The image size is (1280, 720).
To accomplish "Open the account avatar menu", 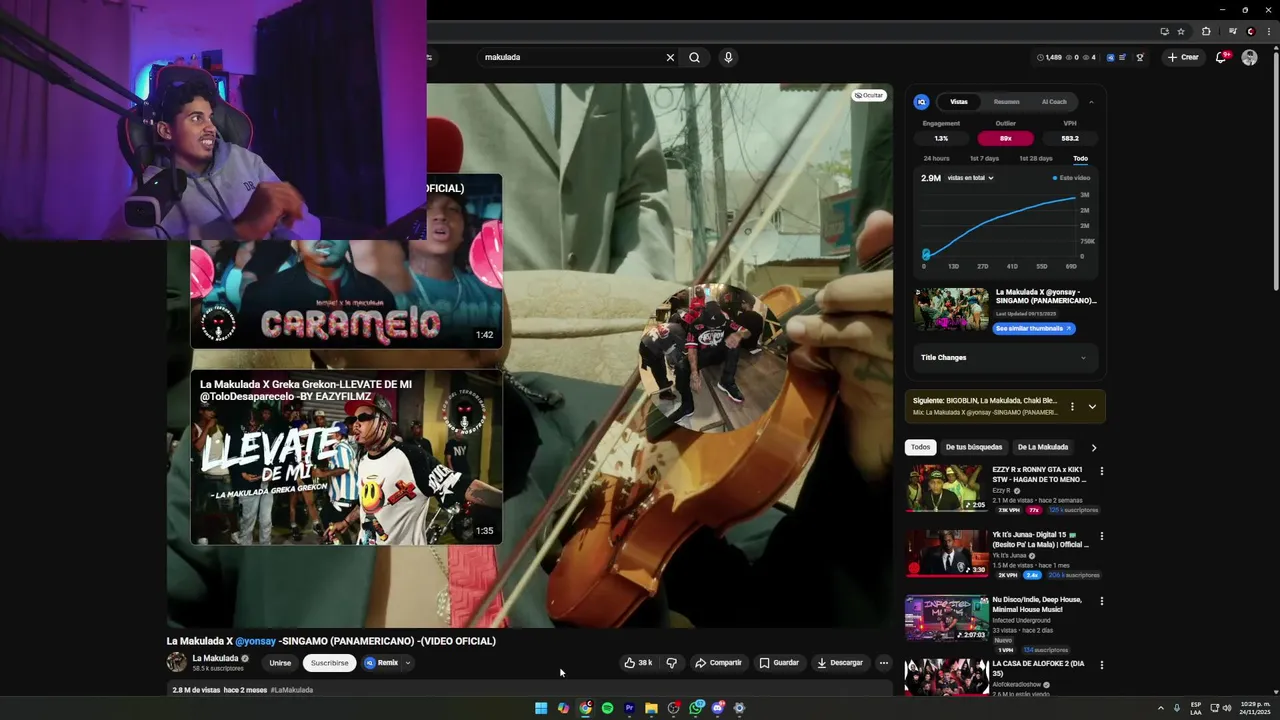I will 1249,57.
